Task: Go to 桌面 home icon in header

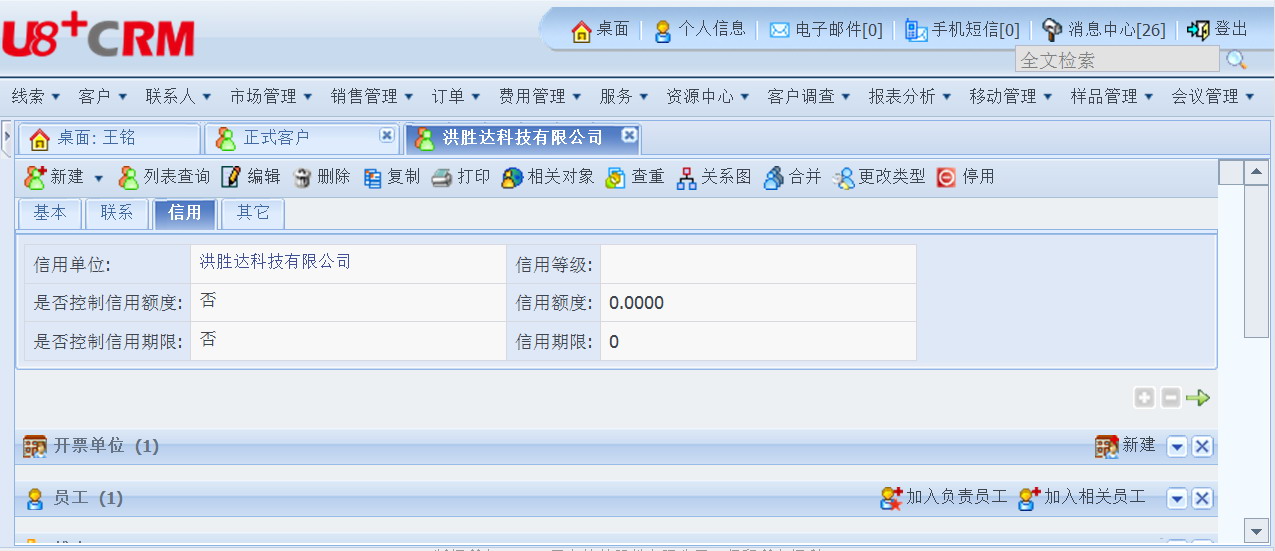Action: 581,30
